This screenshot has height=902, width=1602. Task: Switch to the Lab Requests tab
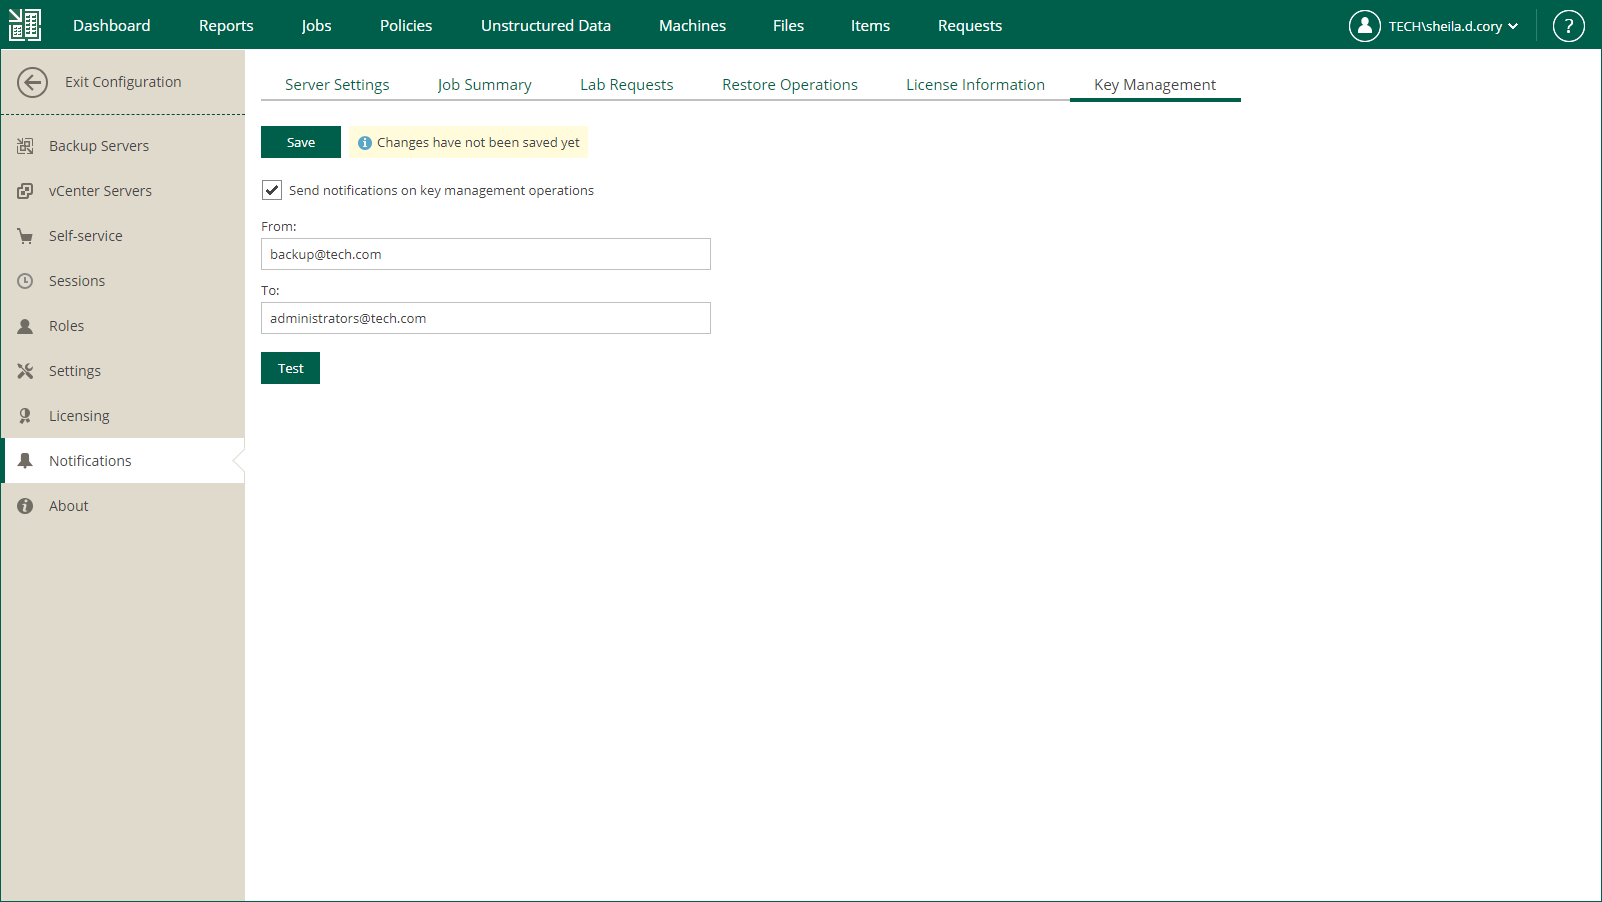[627, 85]
